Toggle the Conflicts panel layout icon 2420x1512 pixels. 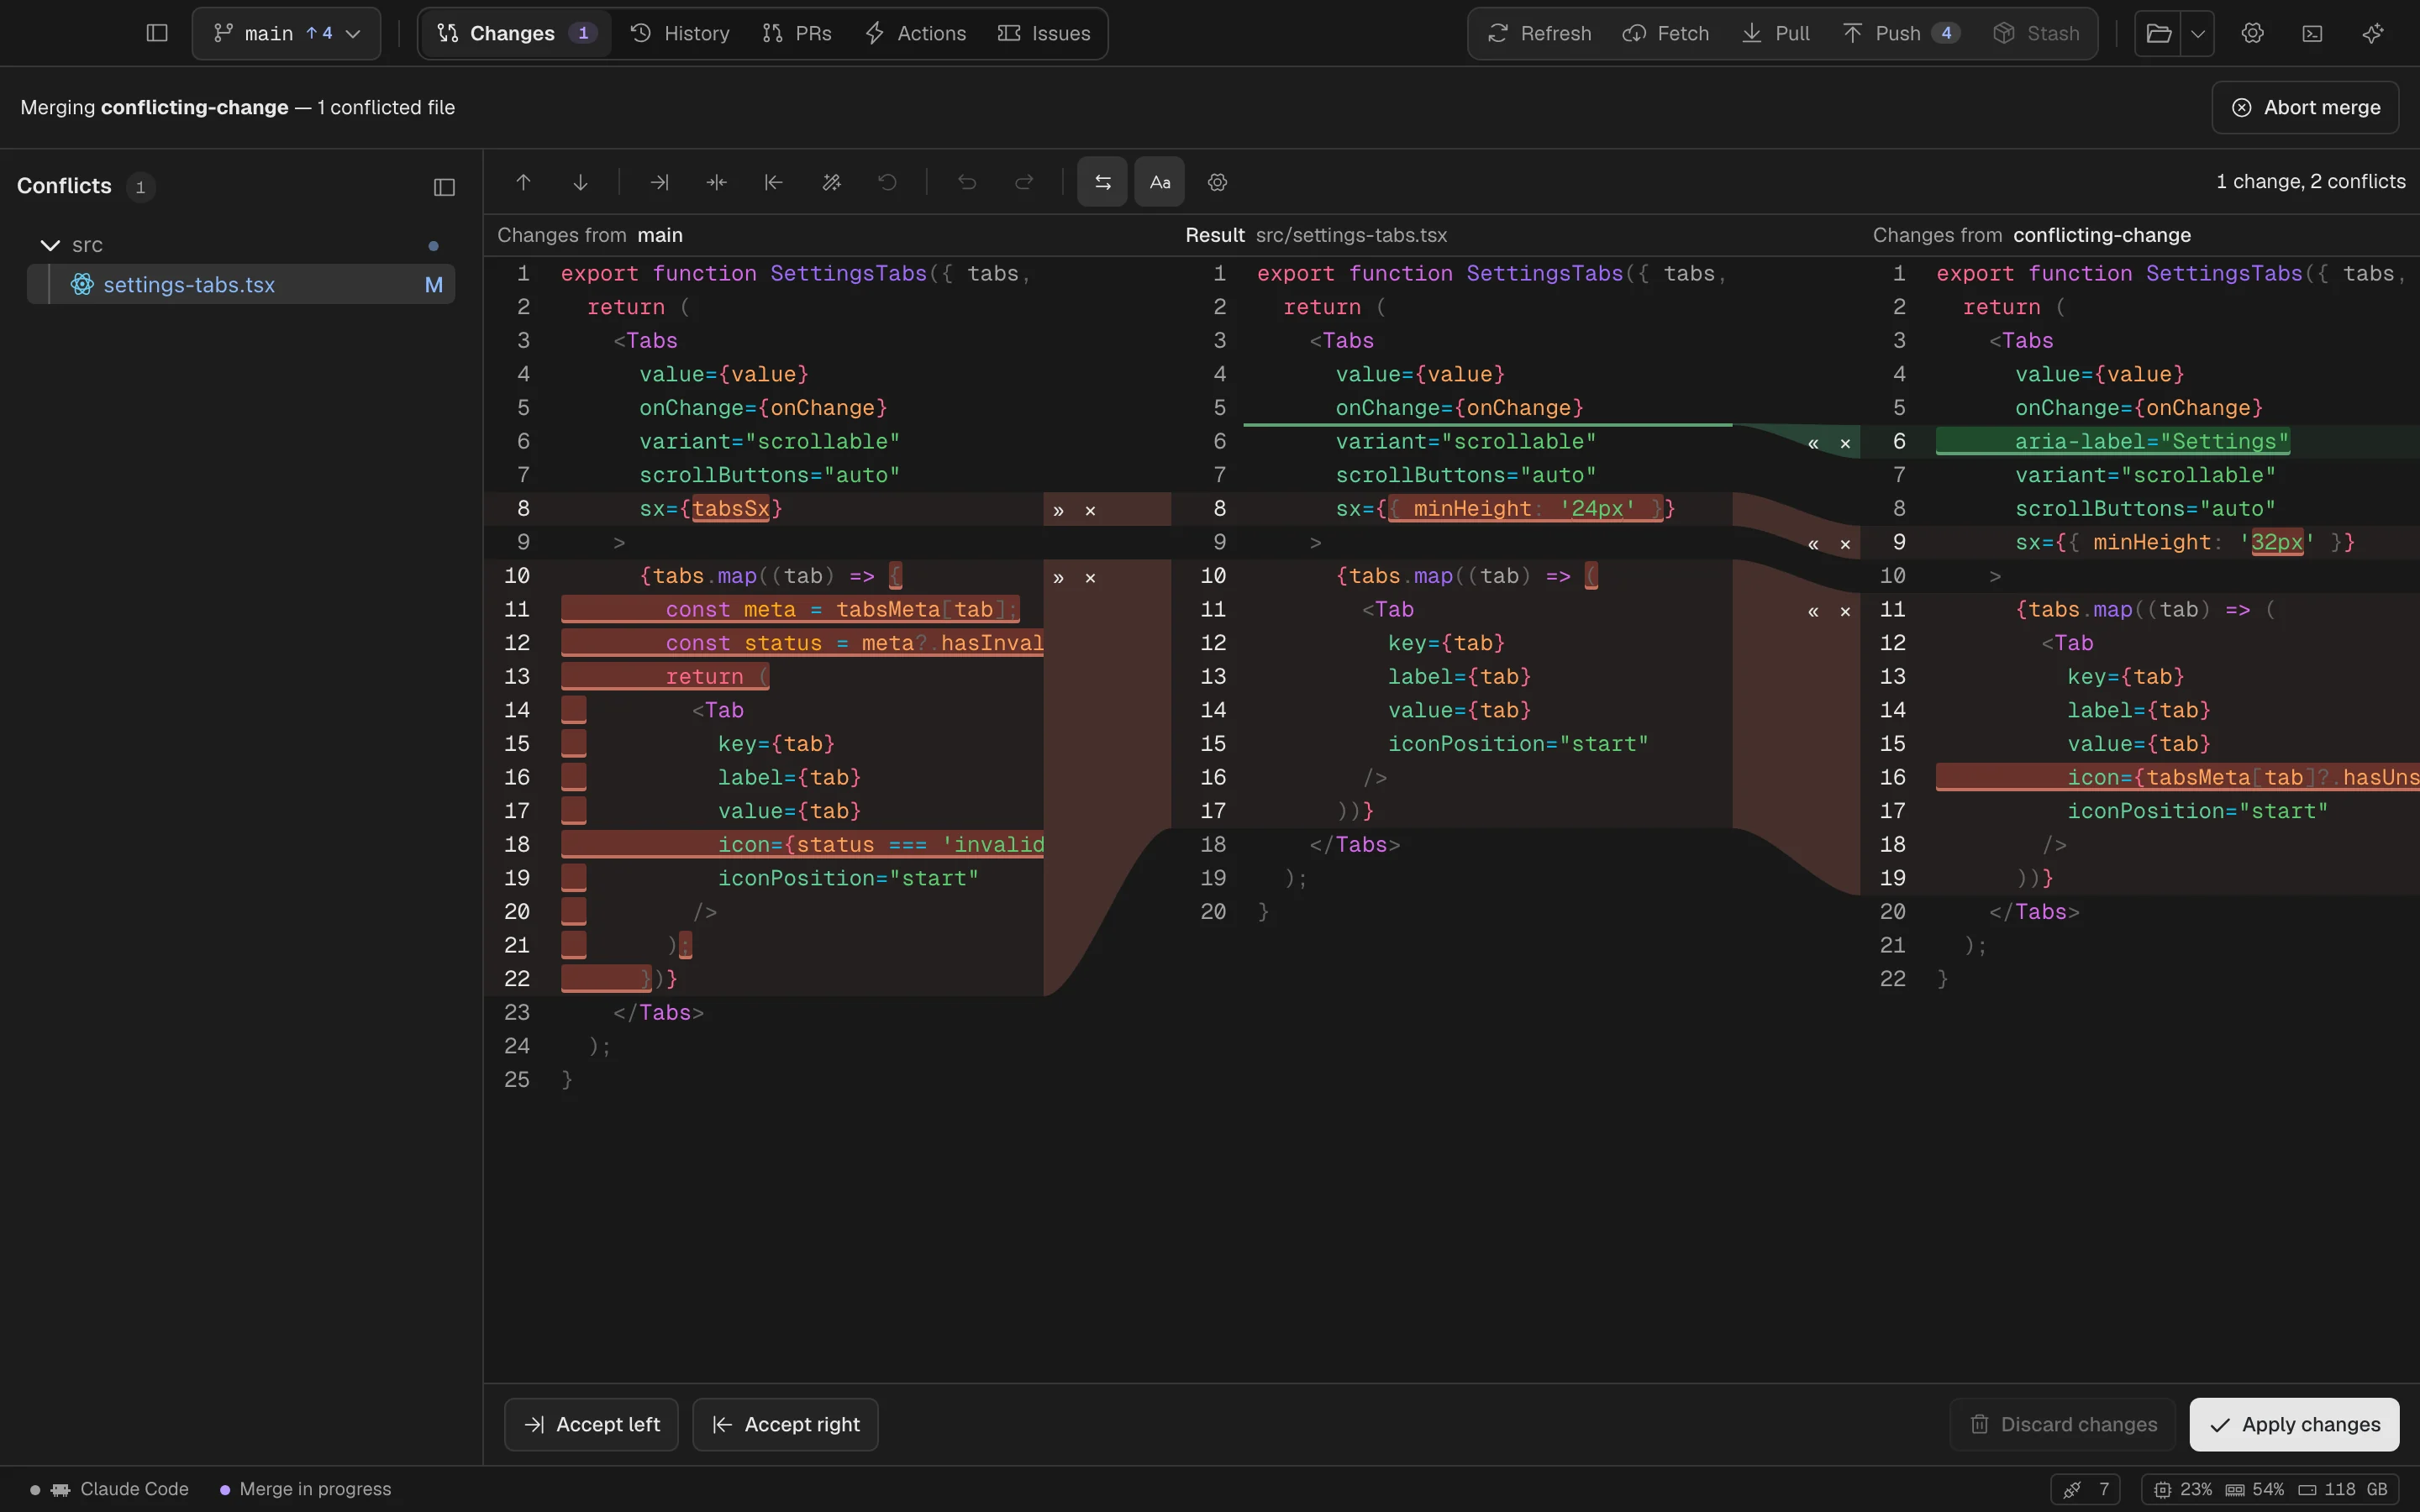click(445, 187)
